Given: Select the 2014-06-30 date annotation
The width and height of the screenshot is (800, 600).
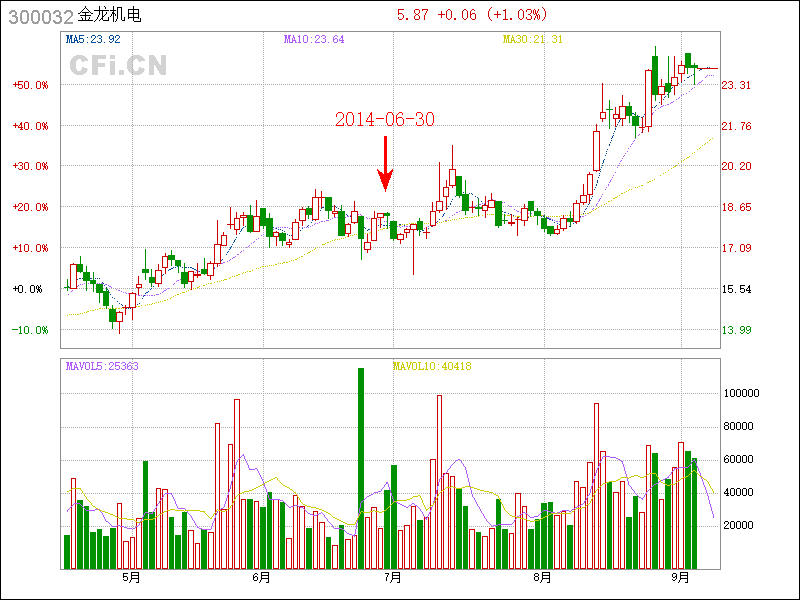Looking at the screenshot, I should pyautogui.click(x=385, y=119).
